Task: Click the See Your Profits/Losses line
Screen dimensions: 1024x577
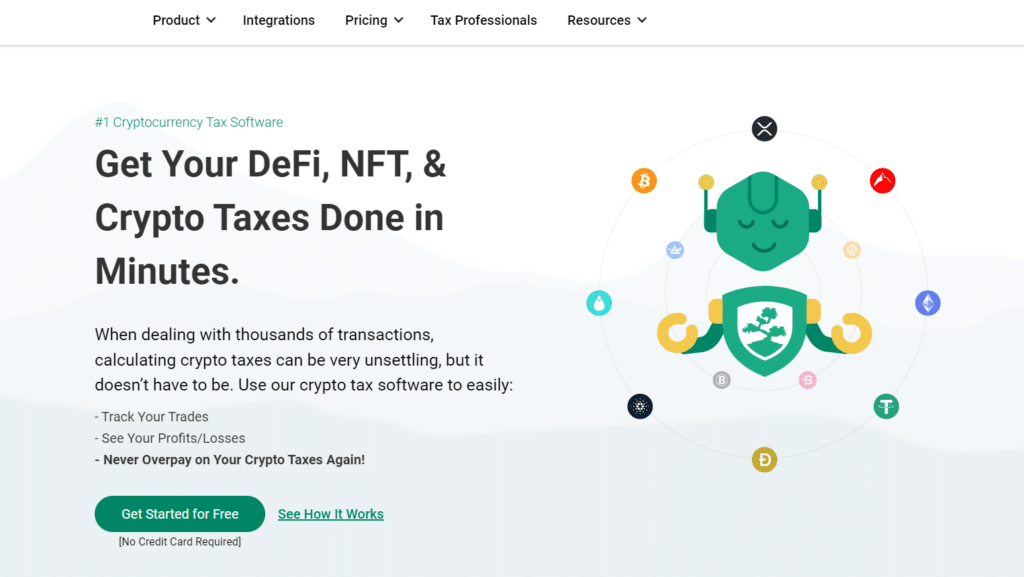Action: coord(170,438)
